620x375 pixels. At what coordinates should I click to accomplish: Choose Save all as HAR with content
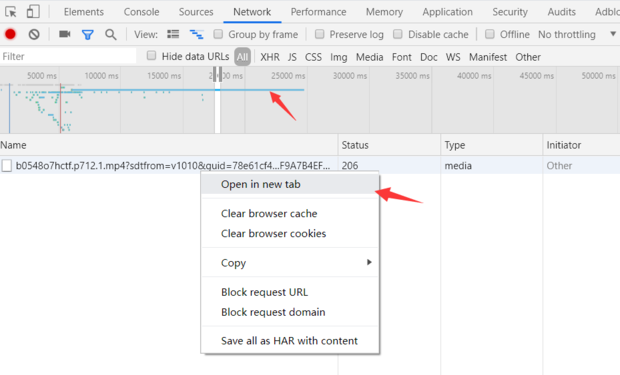pyautogui.click(x=290, y=341)
